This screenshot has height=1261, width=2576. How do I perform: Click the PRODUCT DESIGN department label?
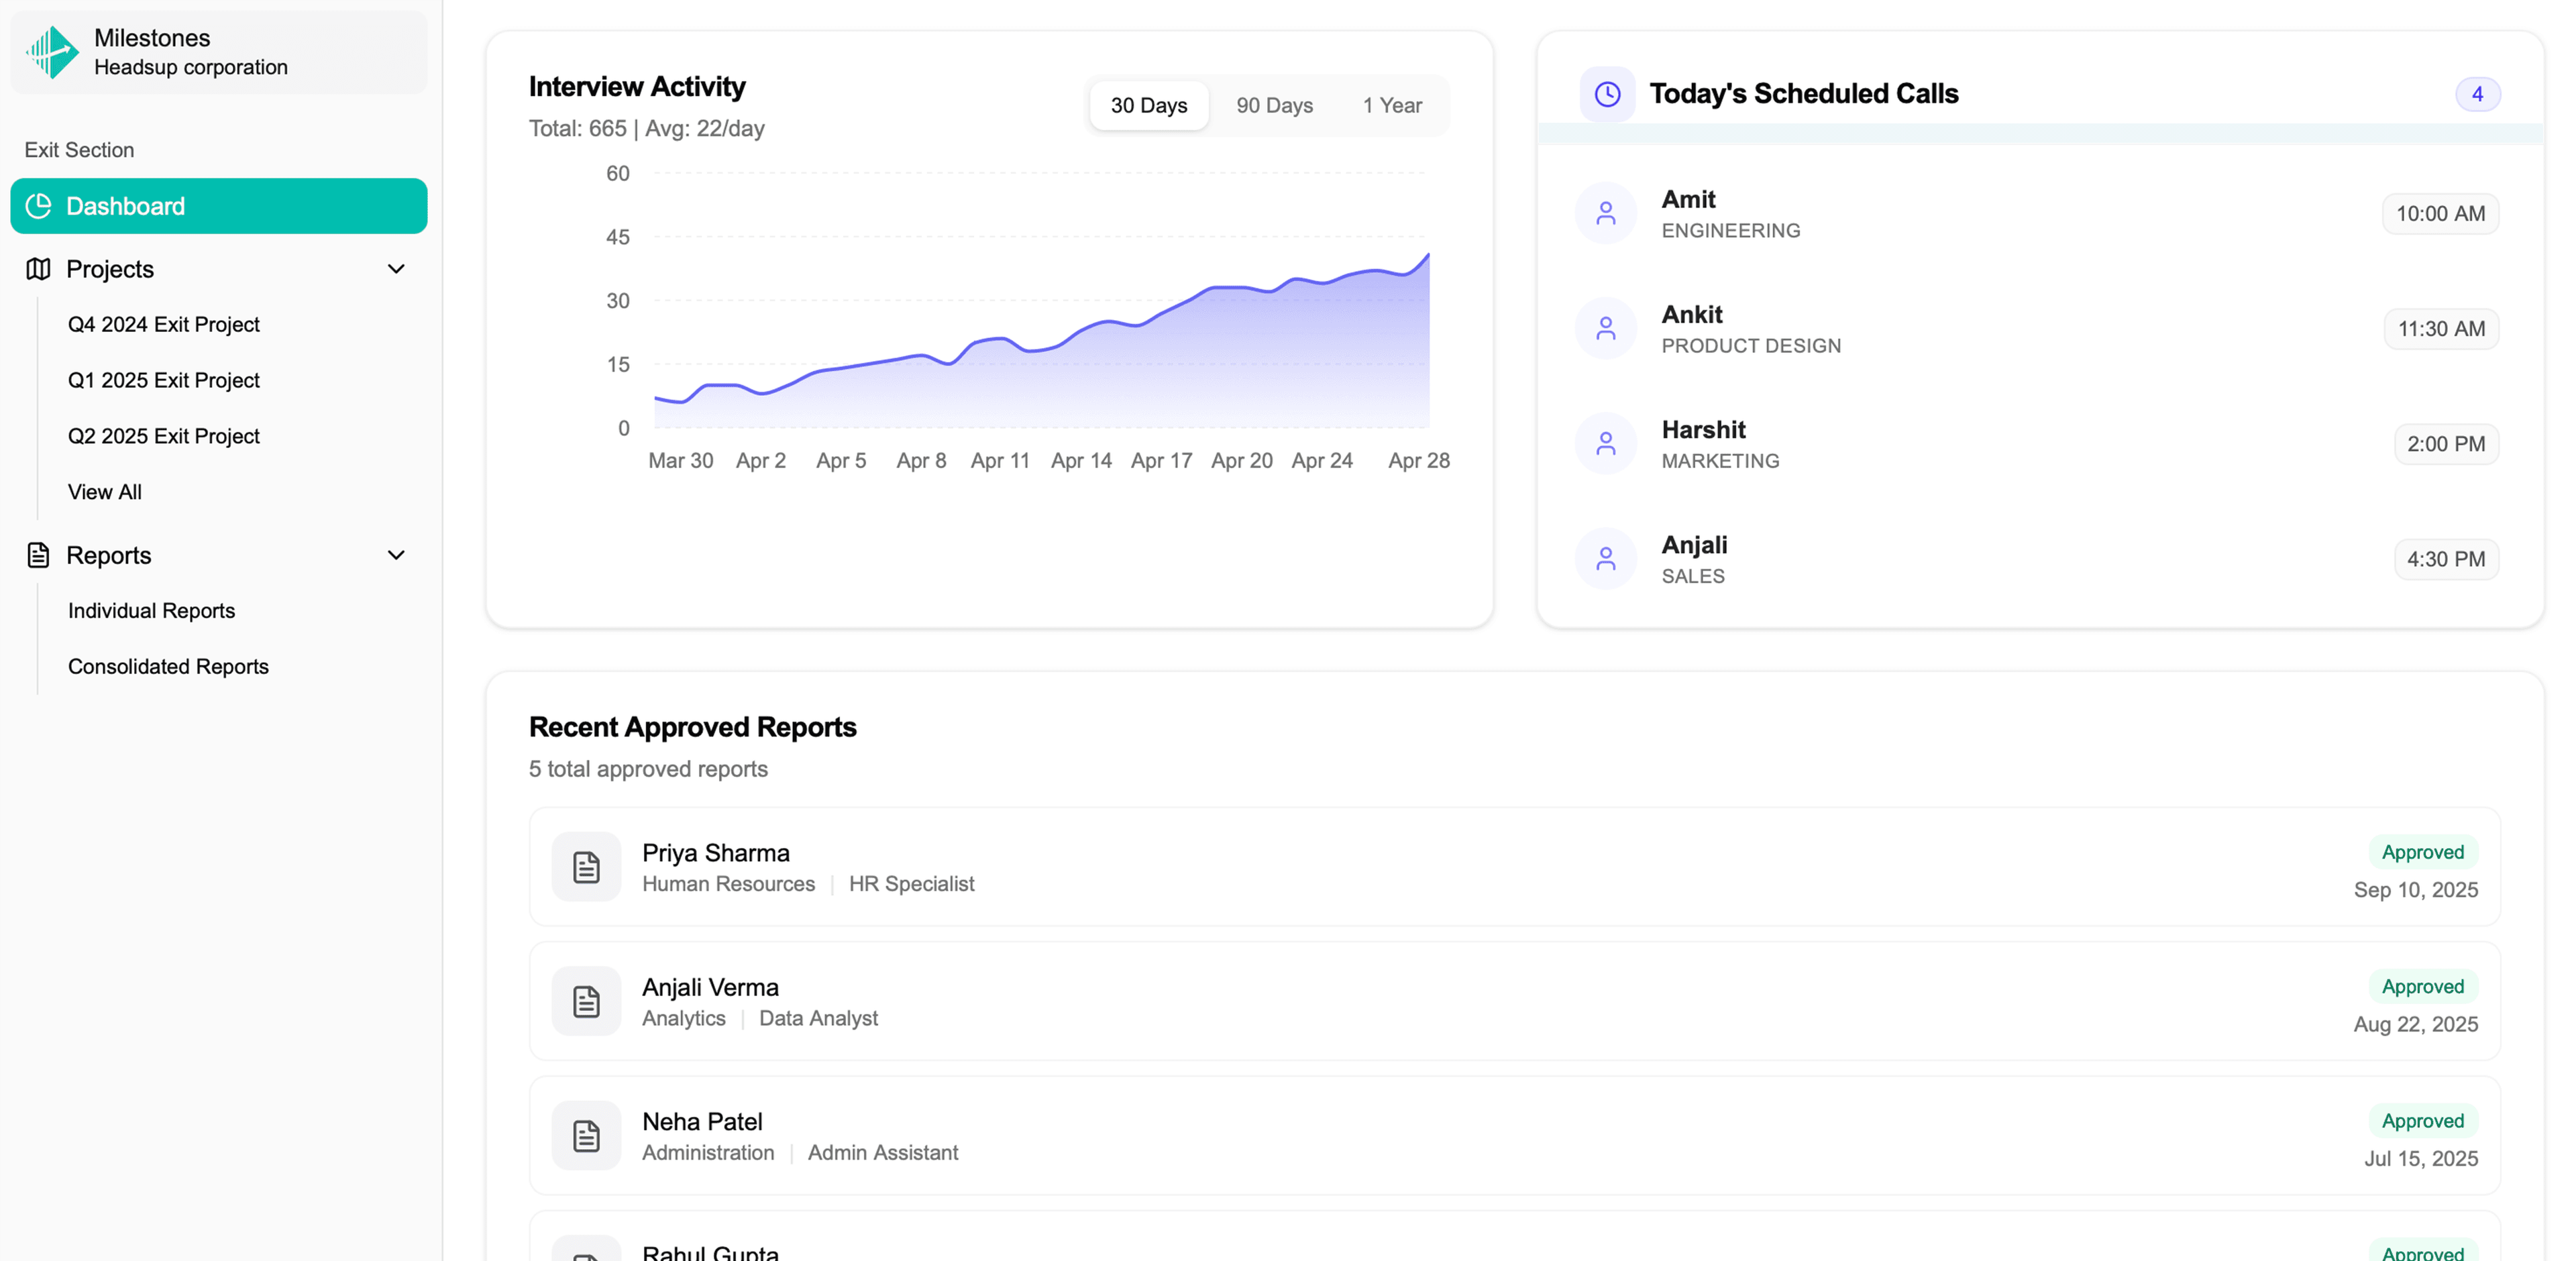click(1750, 345)
